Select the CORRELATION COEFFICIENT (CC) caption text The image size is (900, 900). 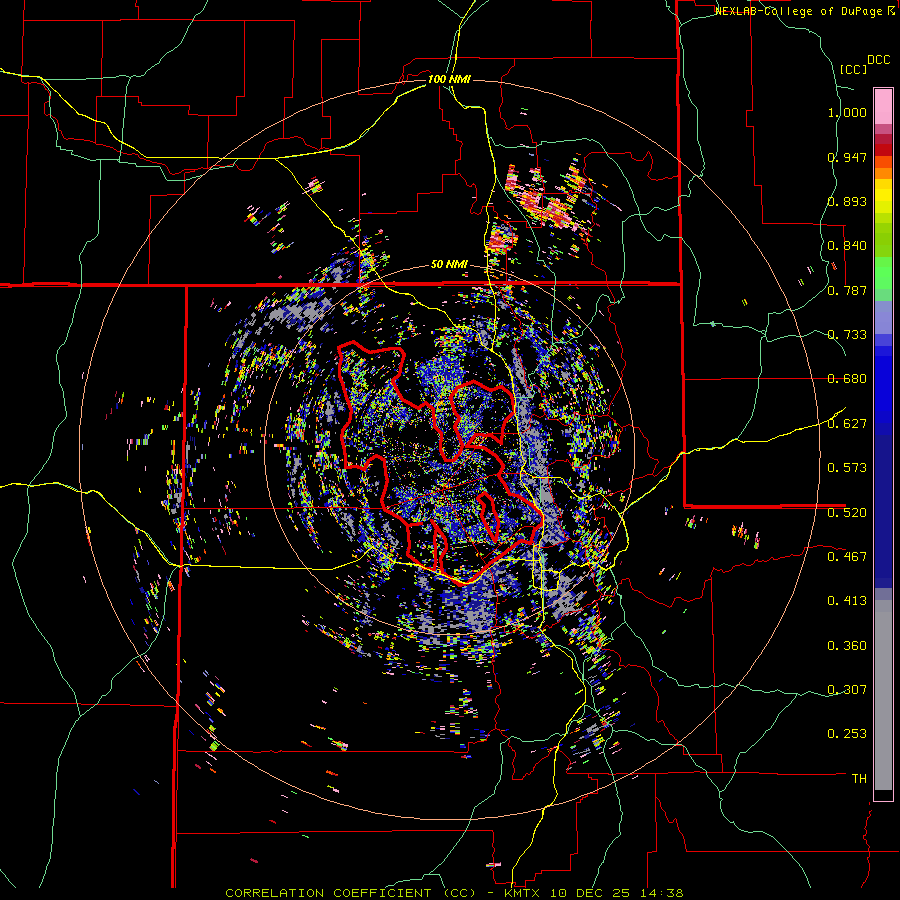tap(350, 893)
